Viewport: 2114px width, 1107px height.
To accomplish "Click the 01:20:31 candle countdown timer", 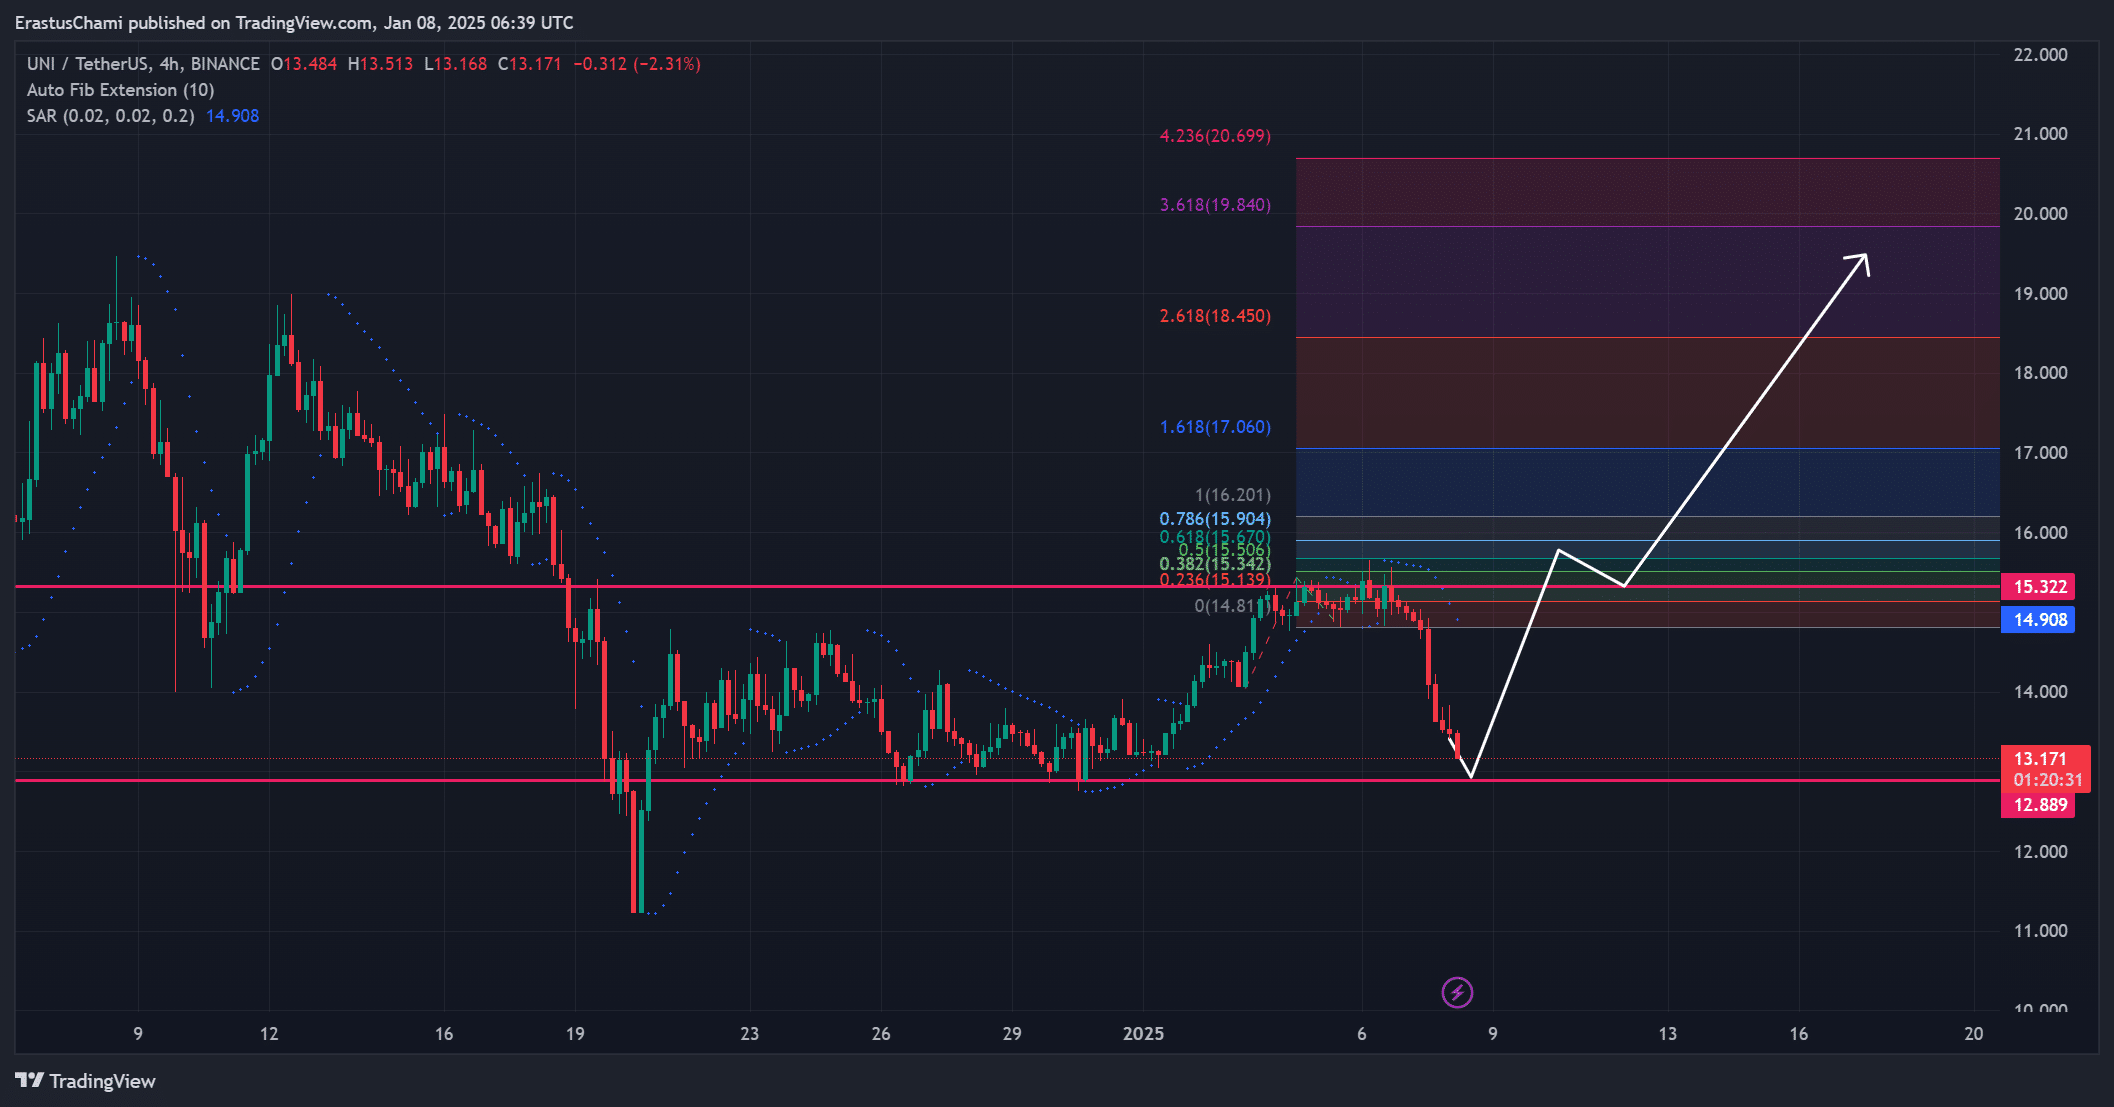I will point(2047,780).
